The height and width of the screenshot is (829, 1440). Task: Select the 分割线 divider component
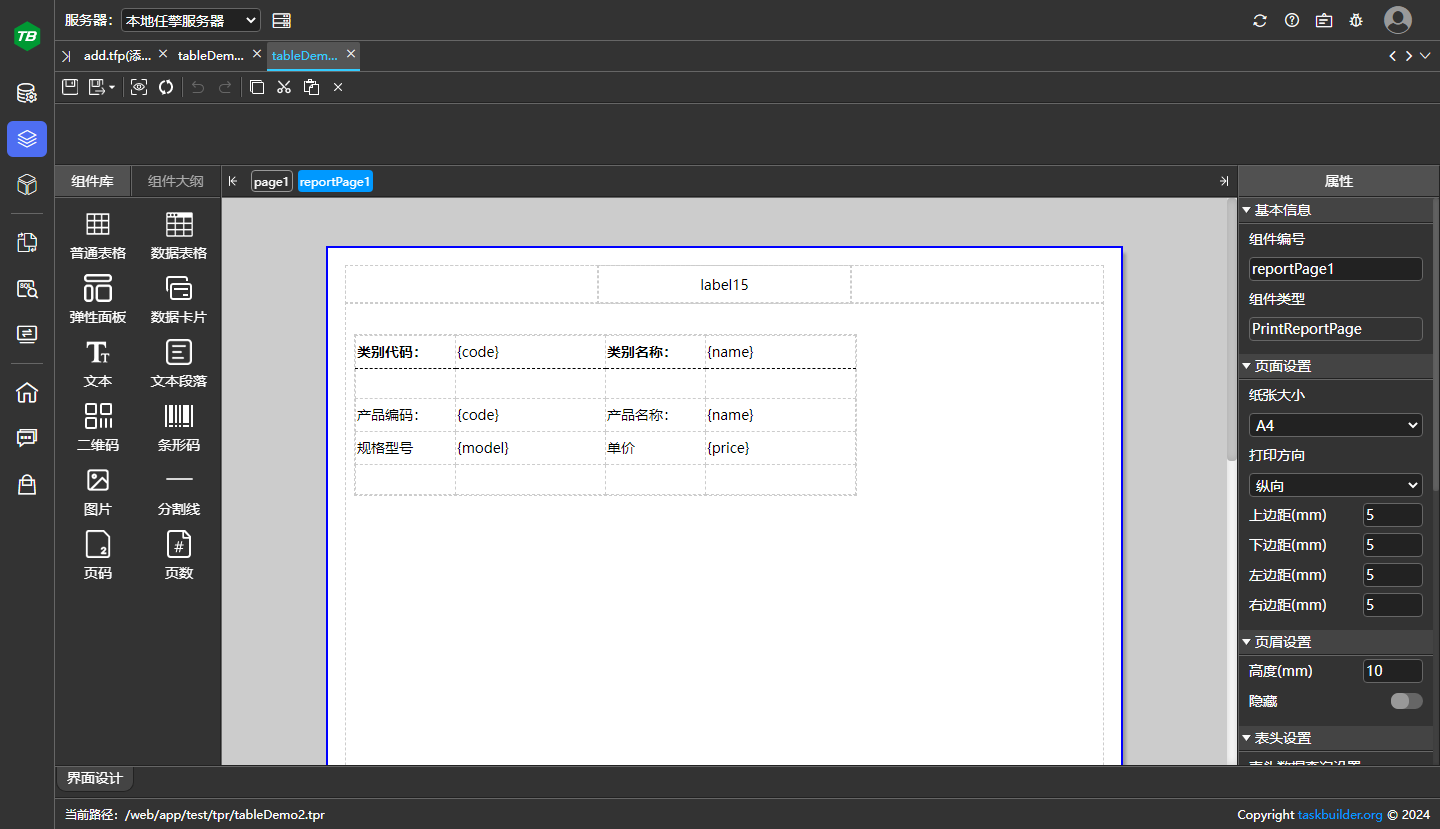click(x=179, y=492)
